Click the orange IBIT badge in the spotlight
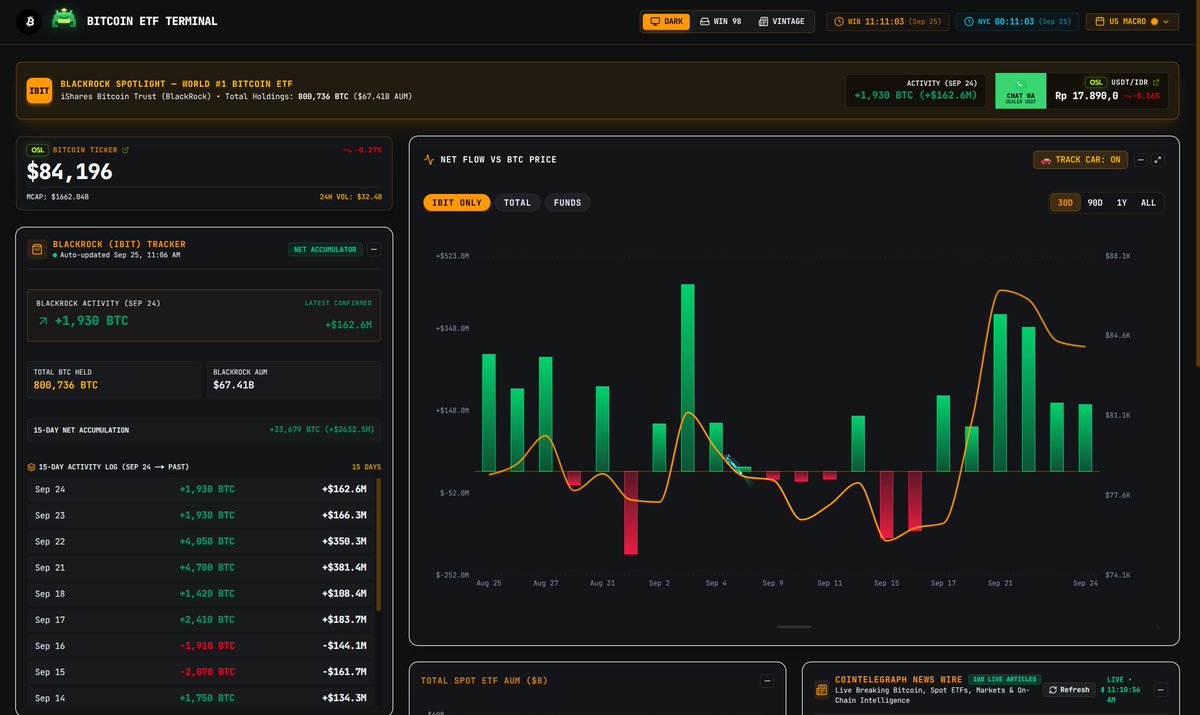This screenshot has height=715, width=1200. 39,91
